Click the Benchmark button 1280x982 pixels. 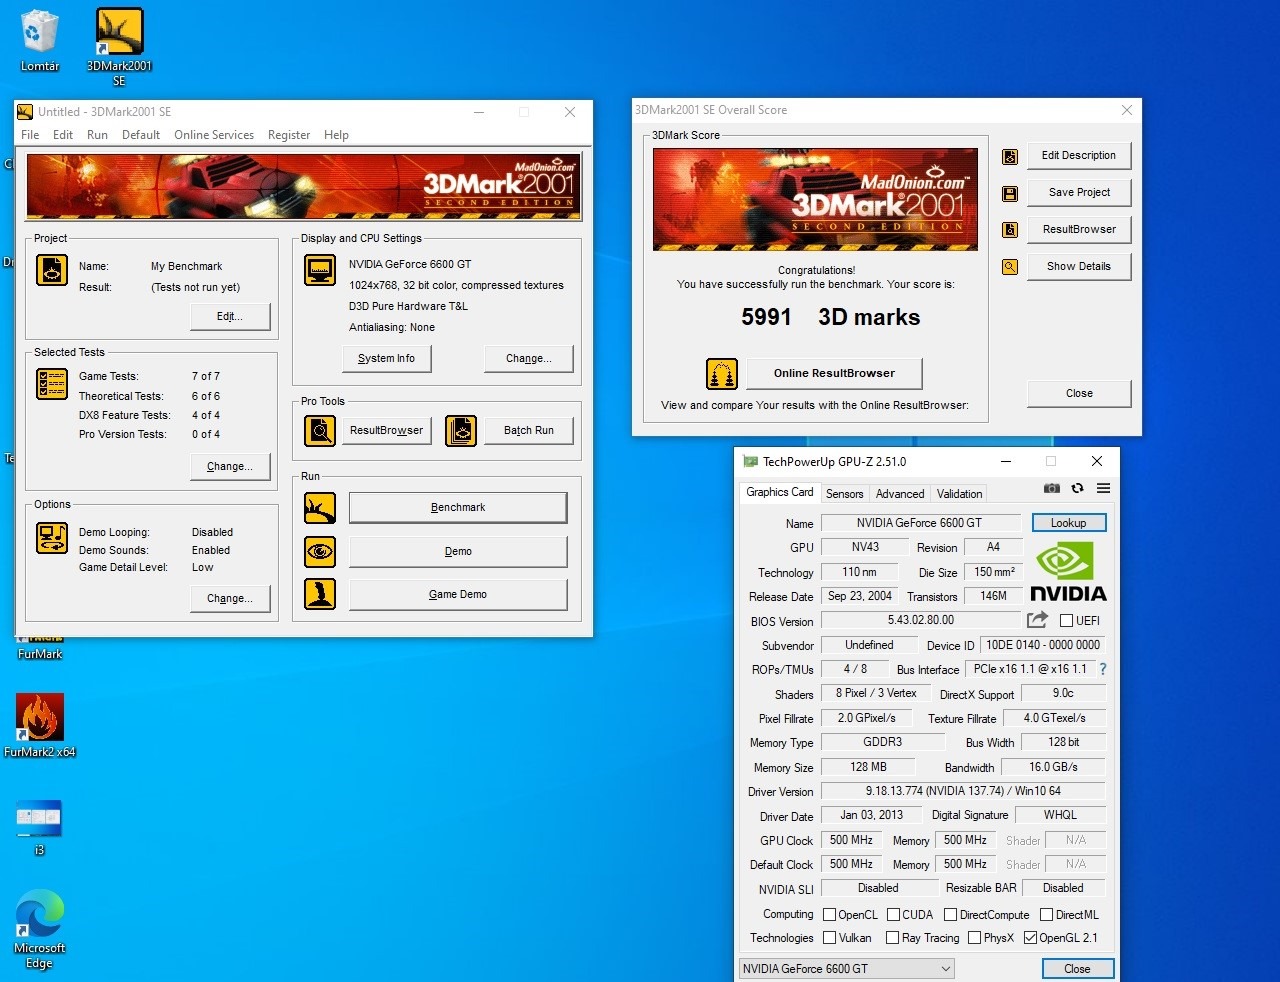[458, 508]
